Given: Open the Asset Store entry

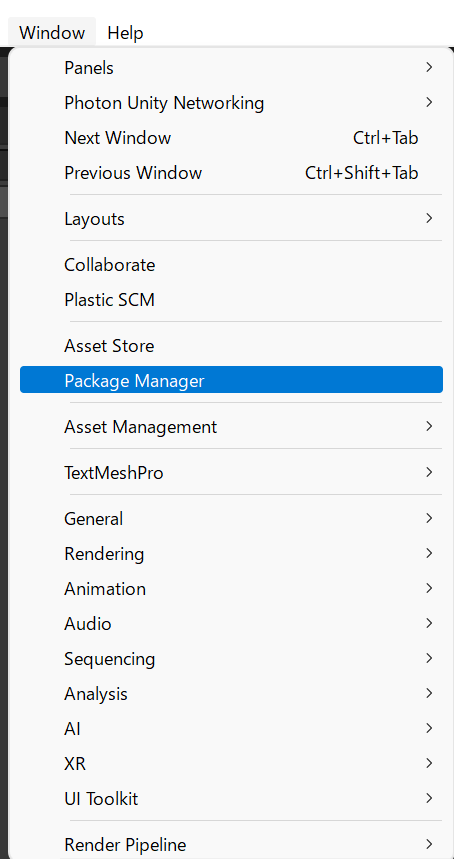Looking at the screenshot, I should 231,346.
